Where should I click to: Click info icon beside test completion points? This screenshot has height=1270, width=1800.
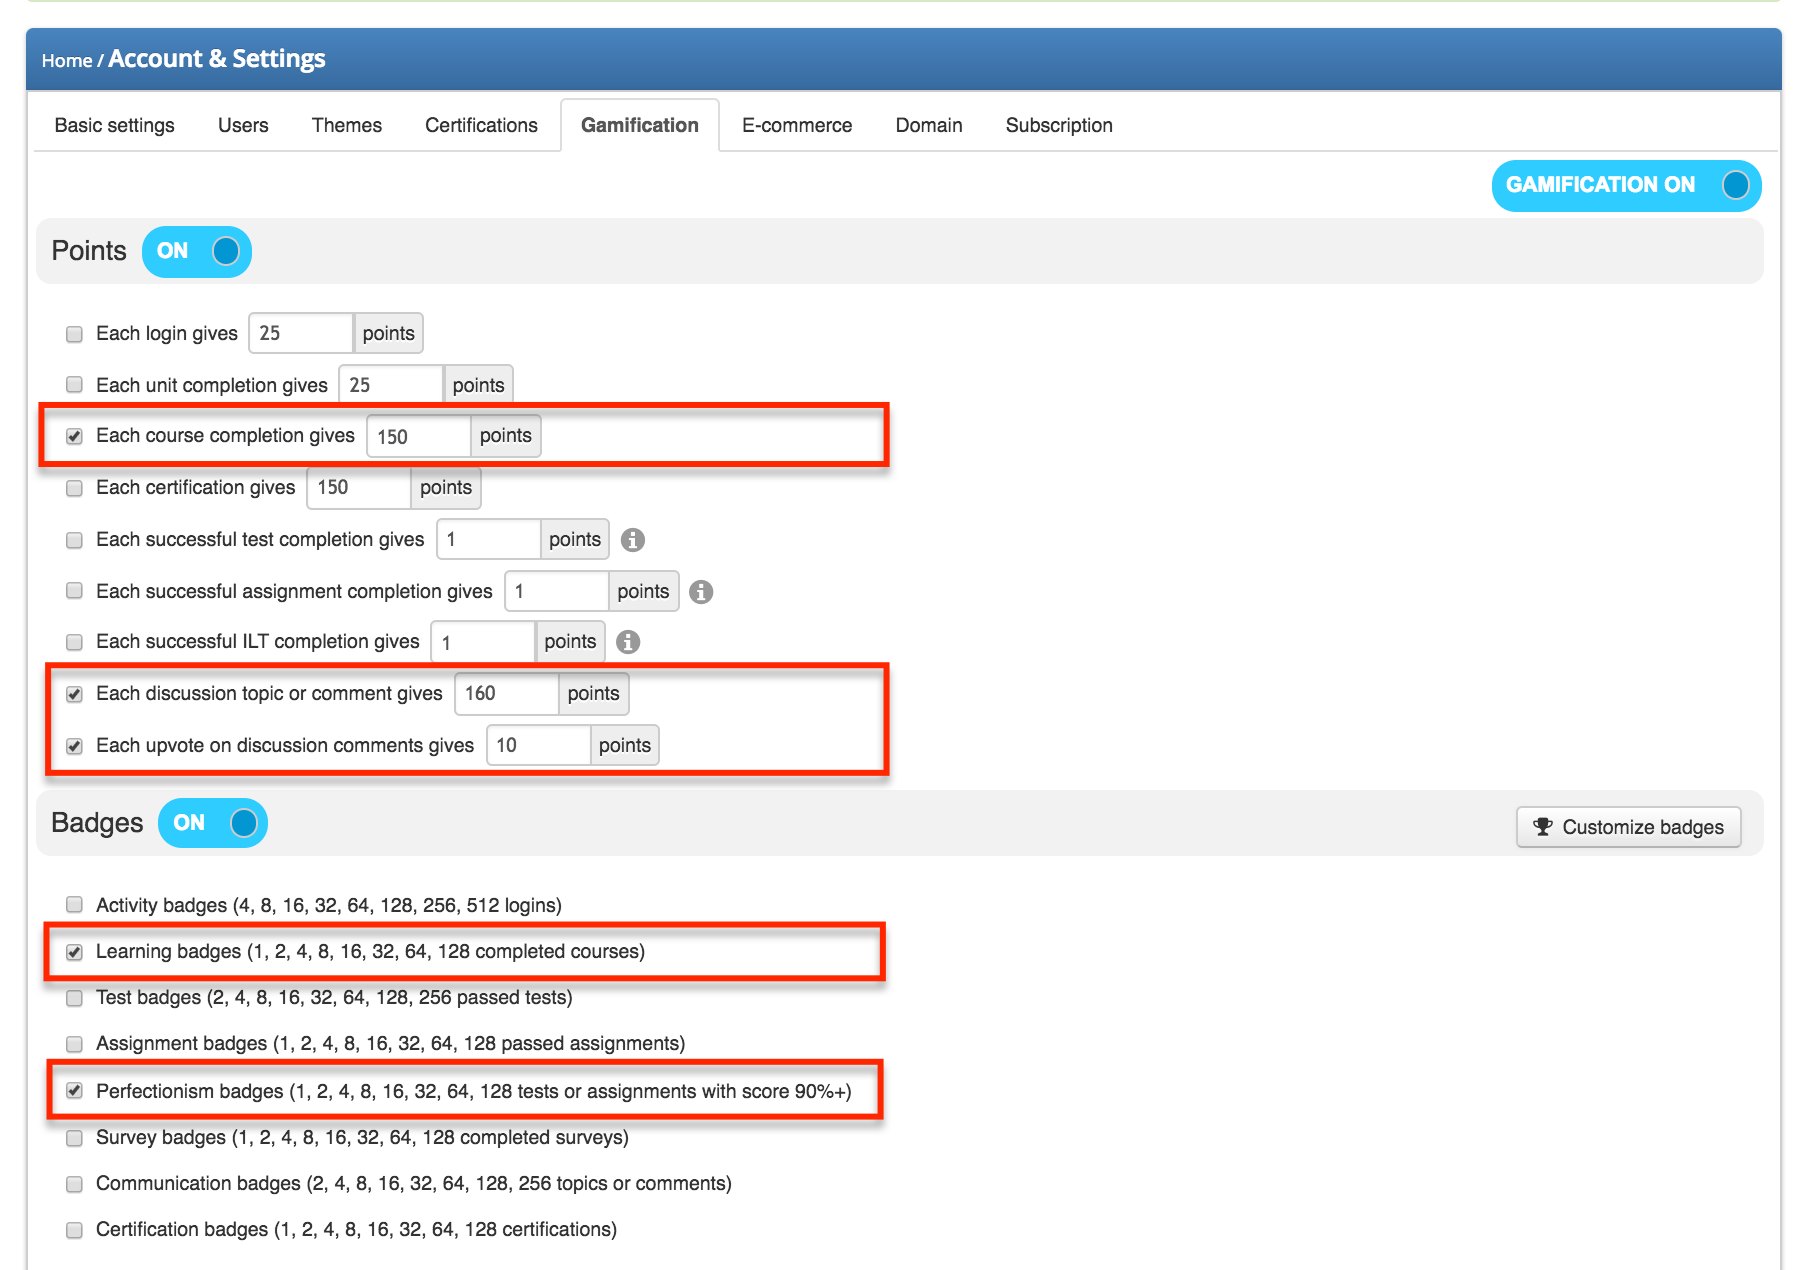coord(633,540)
